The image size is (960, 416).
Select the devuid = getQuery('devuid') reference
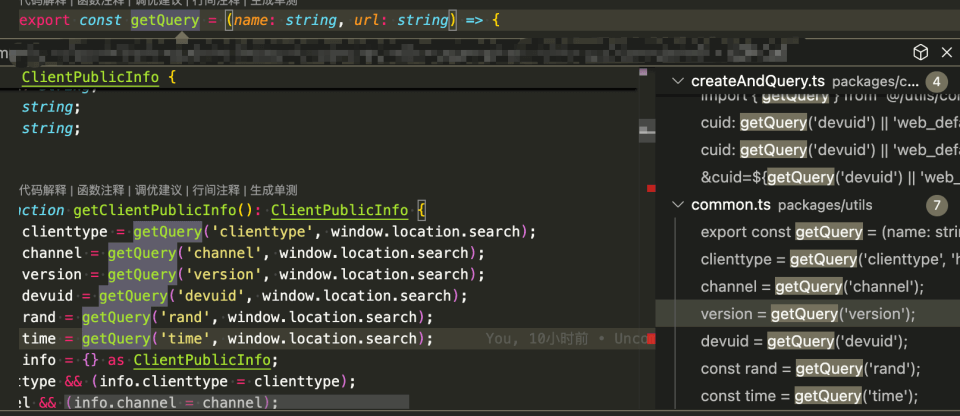(x=810, y=342)
